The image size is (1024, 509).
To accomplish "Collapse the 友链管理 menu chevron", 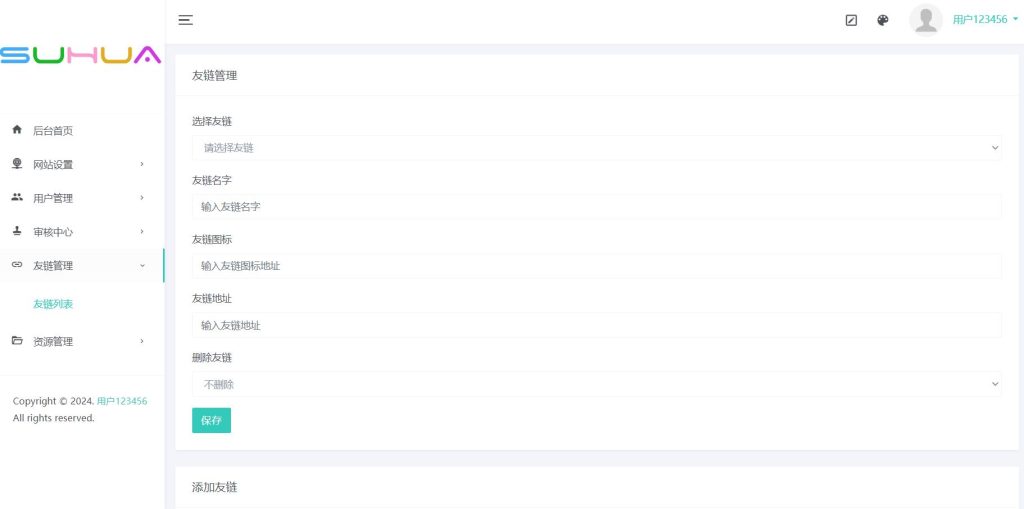I will pyautogui.click(x=142, y=265).
